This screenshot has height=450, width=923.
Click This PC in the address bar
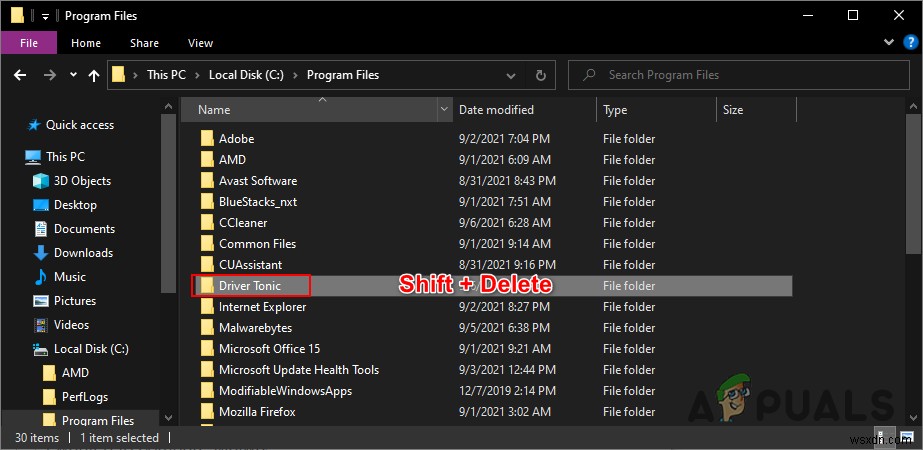click(166, 75)
